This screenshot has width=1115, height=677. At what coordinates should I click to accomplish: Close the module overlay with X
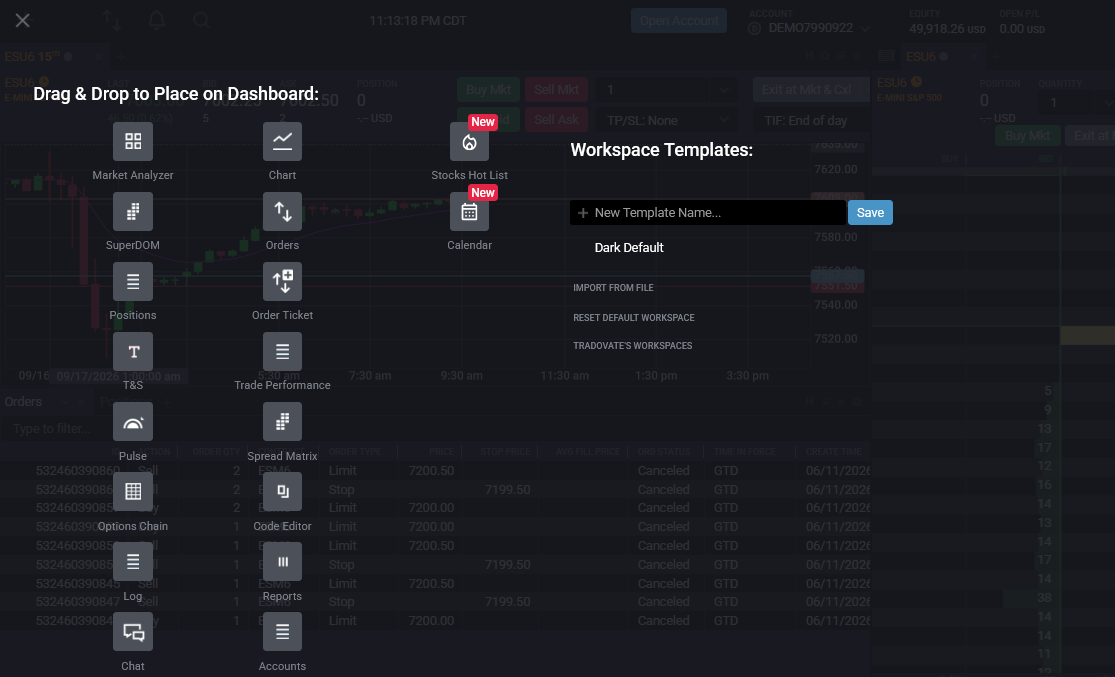pos(23,20)
